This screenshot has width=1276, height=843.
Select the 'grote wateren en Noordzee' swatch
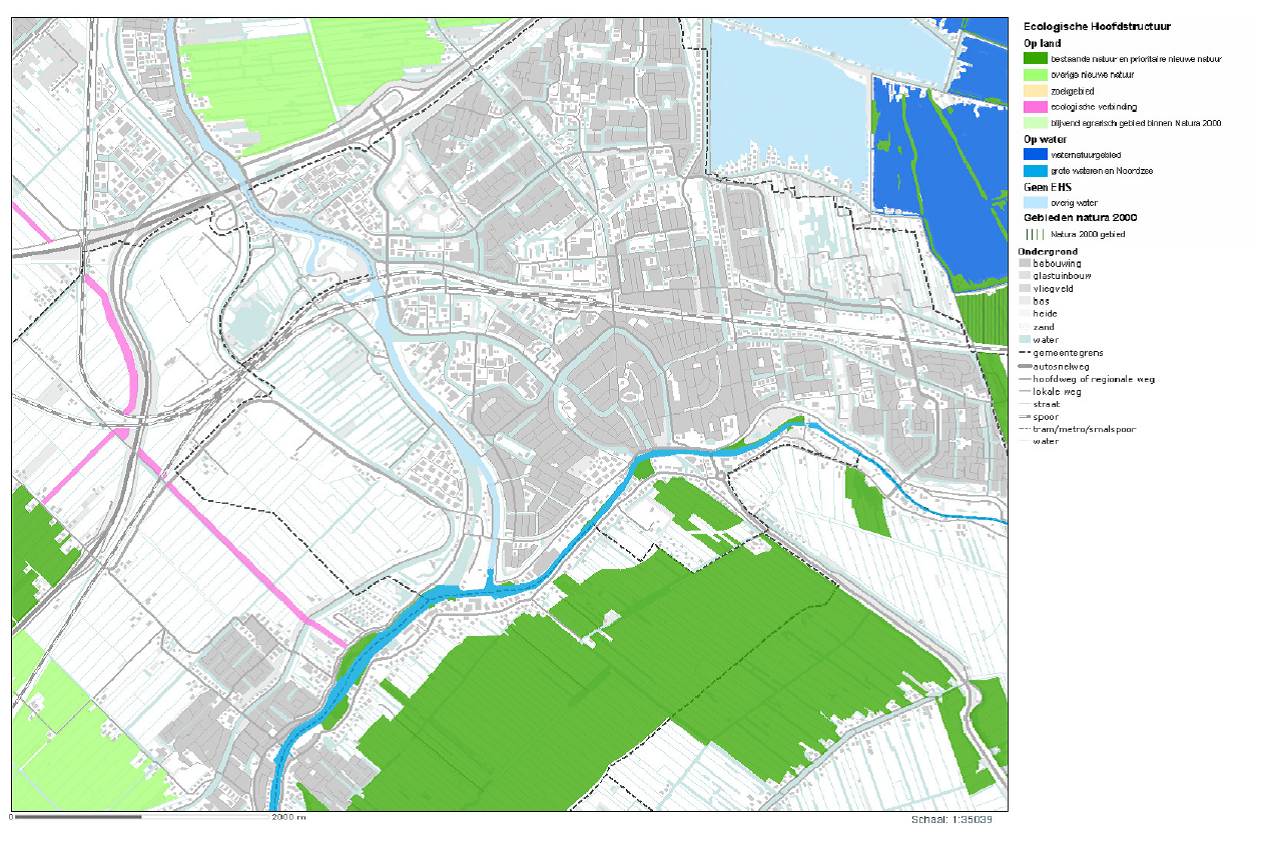1033,171
